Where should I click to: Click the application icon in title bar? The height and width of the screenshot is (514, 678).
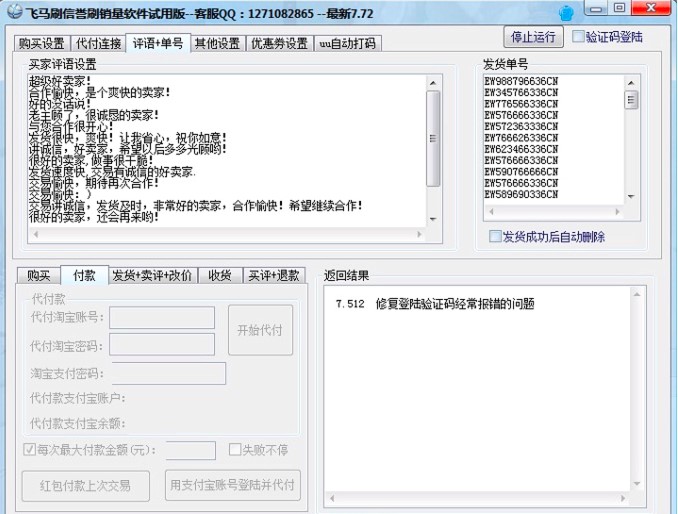(x=14, y=11)
